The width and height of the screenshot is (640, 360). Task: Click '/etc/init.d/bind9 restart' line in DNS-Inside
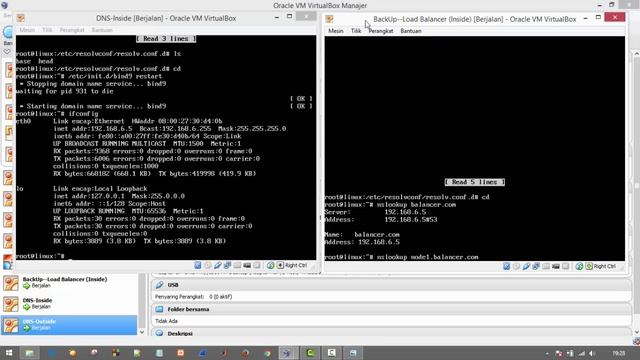point(115,76)
